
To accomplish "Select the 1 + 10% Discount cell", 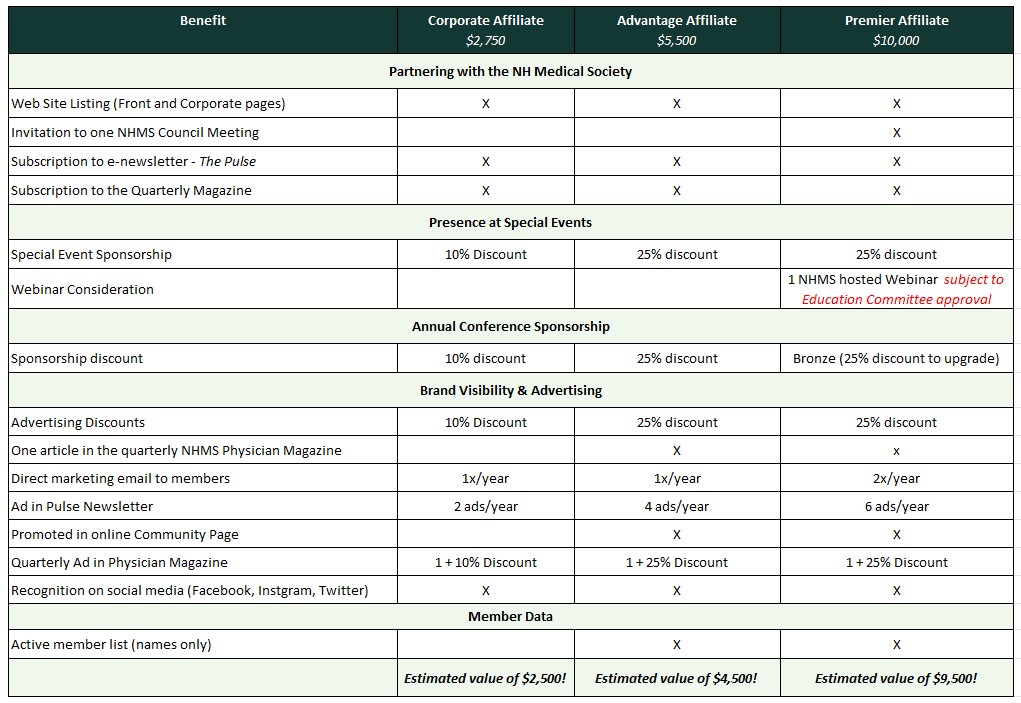I will point(485,562).
